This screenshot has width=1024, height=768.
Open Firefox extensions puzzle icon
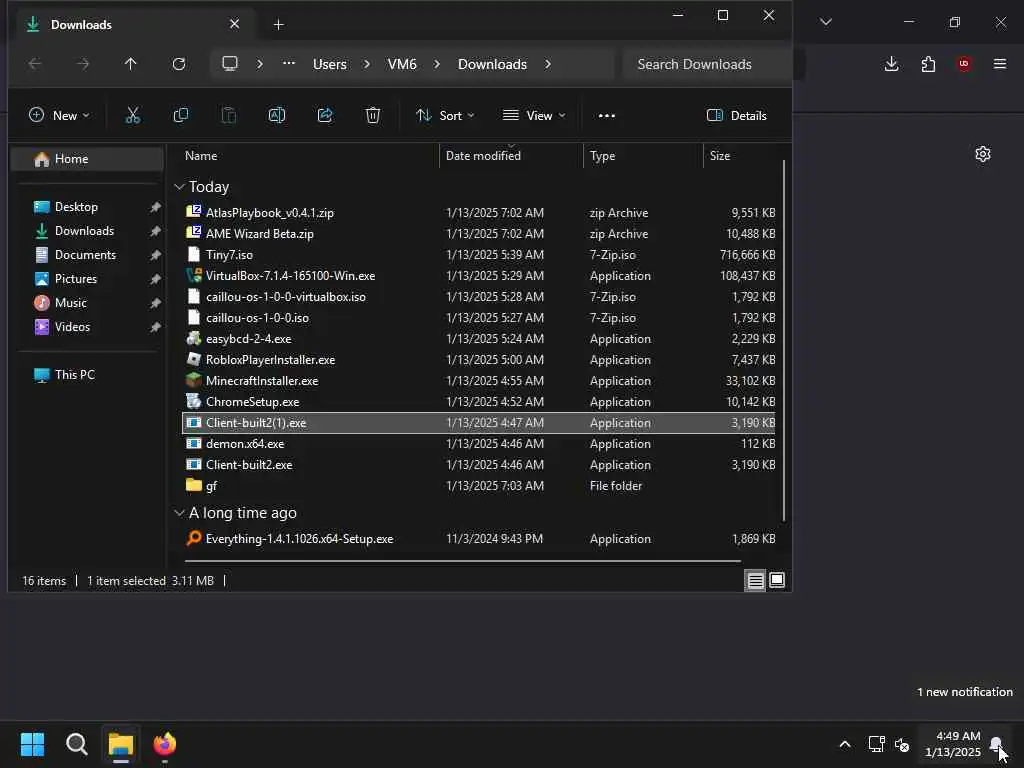(x=928, y=63)
